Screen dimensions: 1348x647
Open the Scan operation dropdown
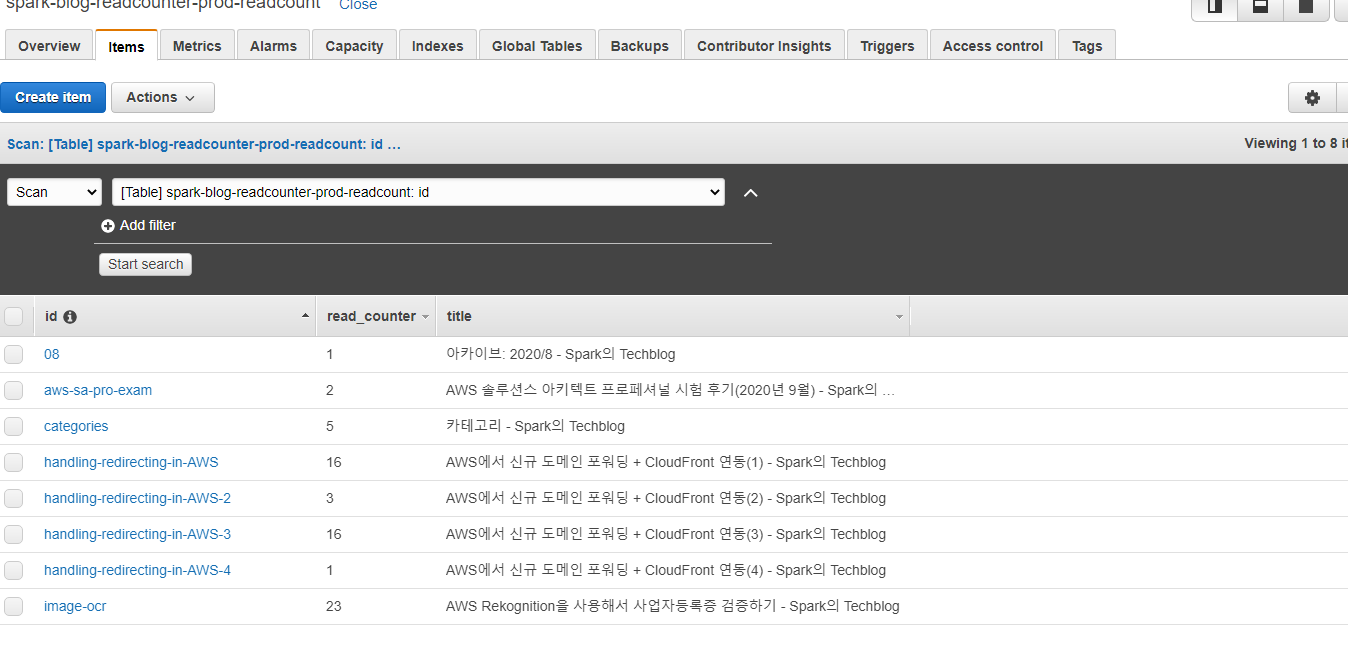54,192
